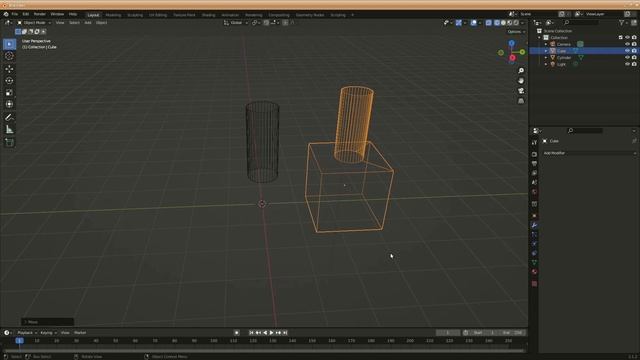
Task: Select the Scale tool
Action: pyautogui.click(x=9, y=93)
